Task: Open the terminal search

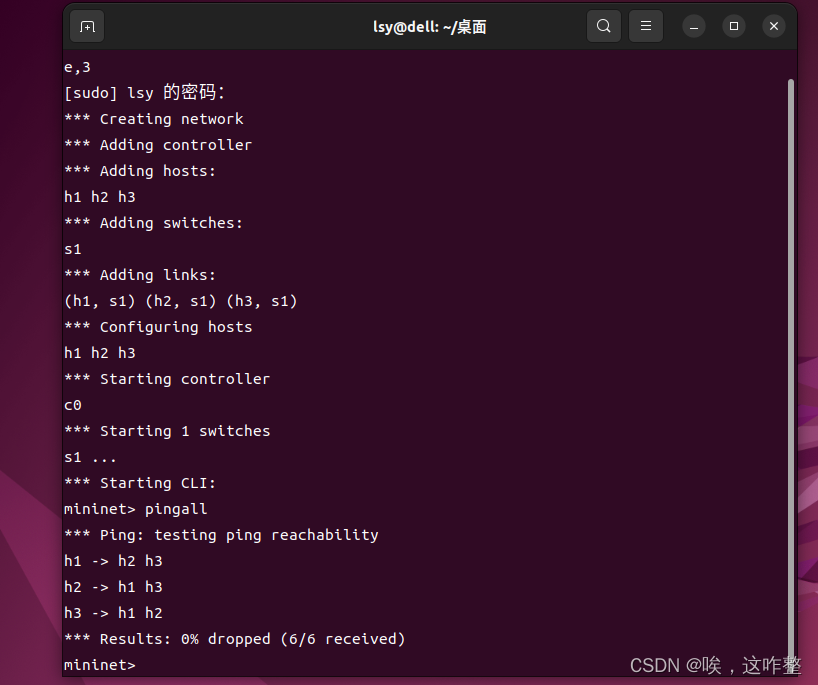Action: tap(604, 26)
